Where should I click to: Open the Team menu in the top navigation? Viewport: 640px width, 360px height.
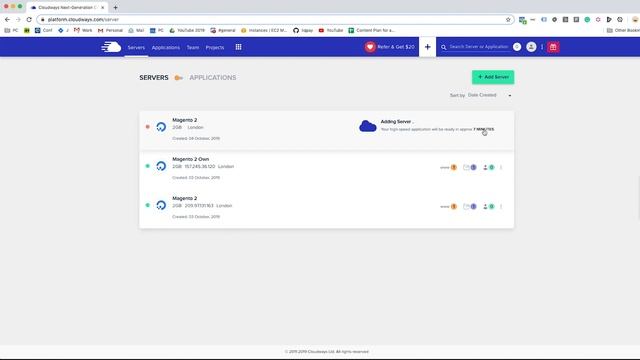pyautogui.click(x=193, y=47)
